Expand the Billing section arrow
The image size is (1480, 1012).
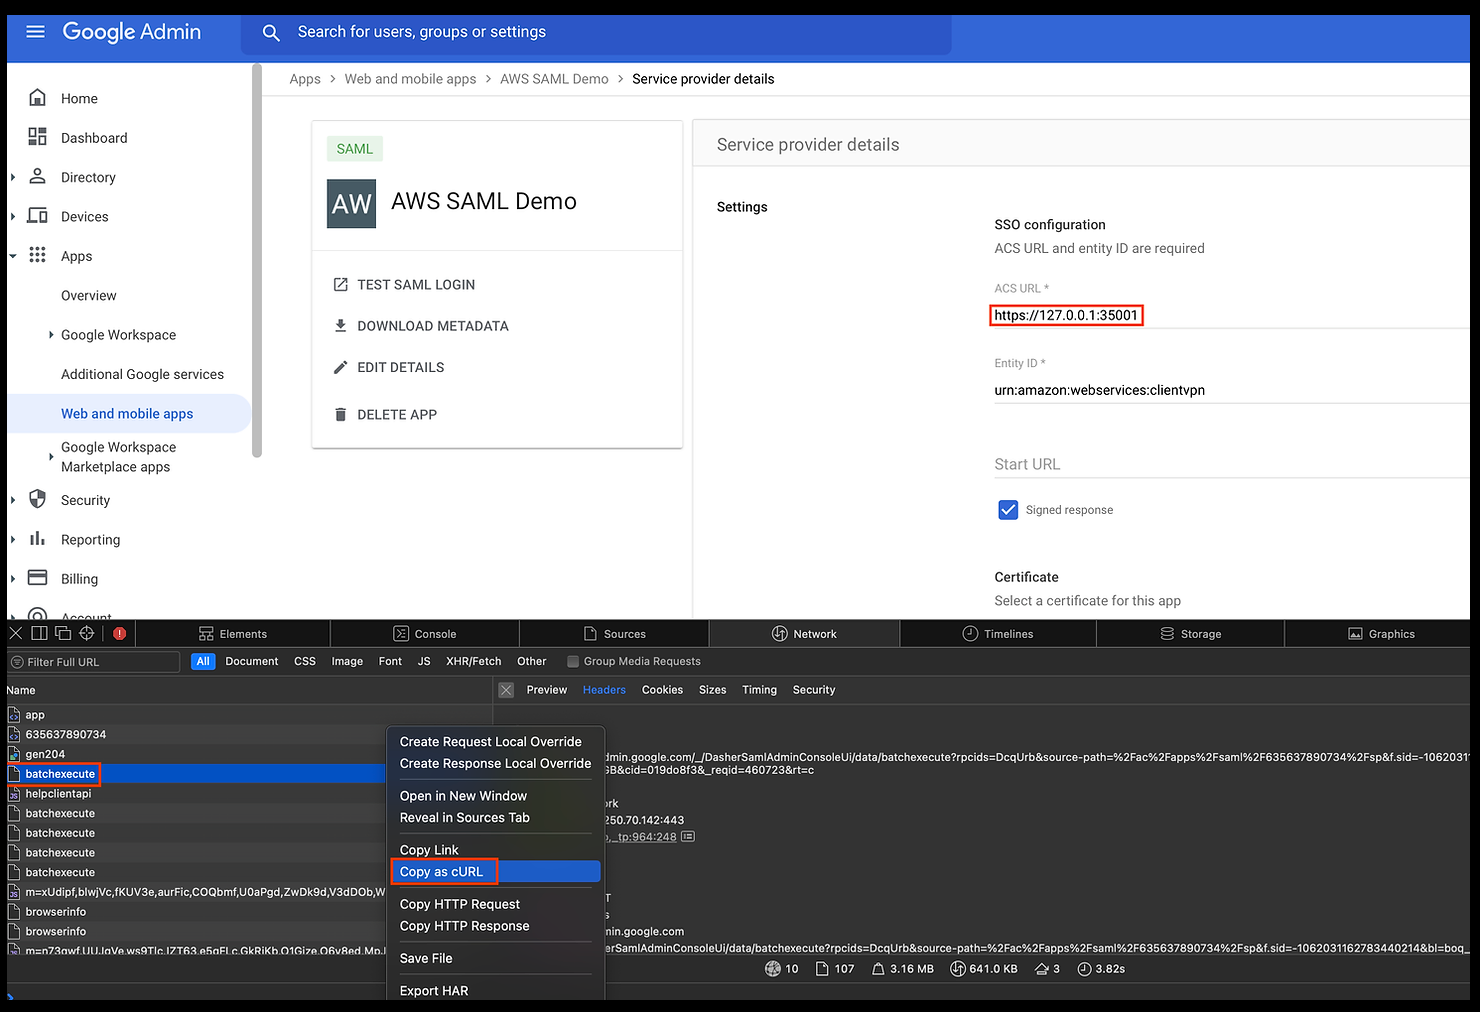(x=13, y=578)
